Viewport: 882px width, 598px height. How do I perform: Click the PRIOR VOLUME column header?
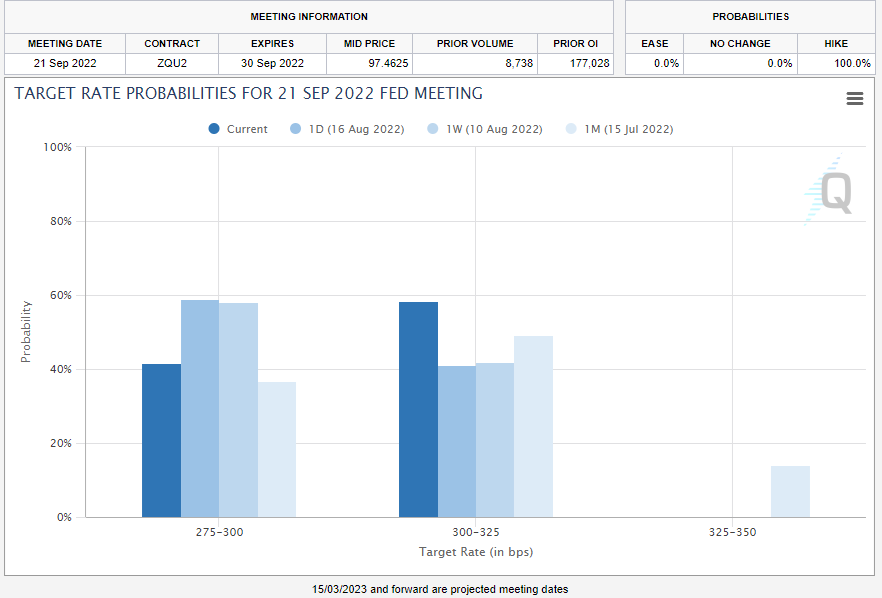coord(475,43)
